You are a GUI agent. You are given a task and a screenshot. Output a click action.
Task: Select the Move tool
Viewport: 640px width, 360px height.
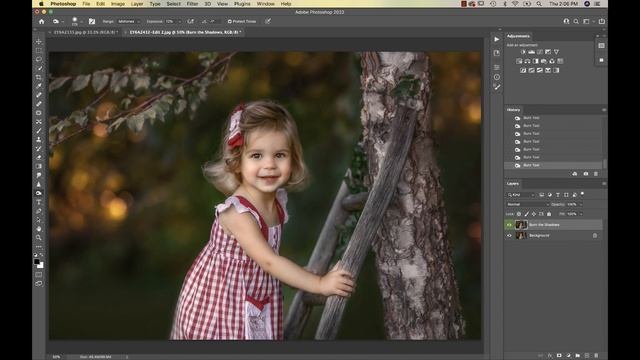click(x=39, y=42)
